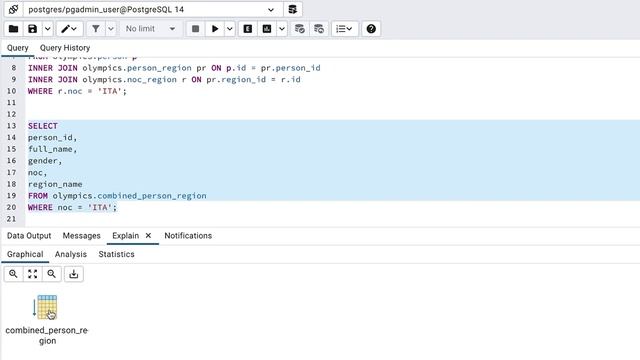The image size is (640, 360).
Task: Open the edit pencil menu
Action: 69,29
